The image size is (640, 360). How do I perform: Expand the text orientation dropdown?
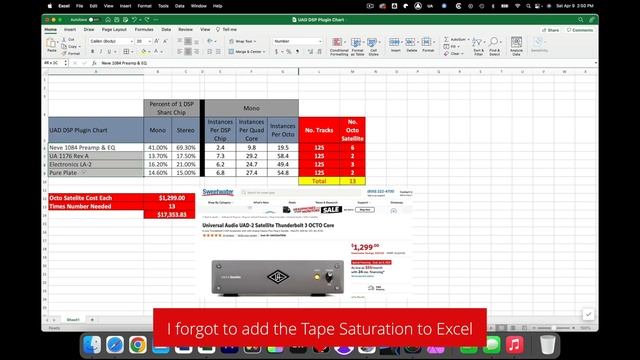coord(216,41)
